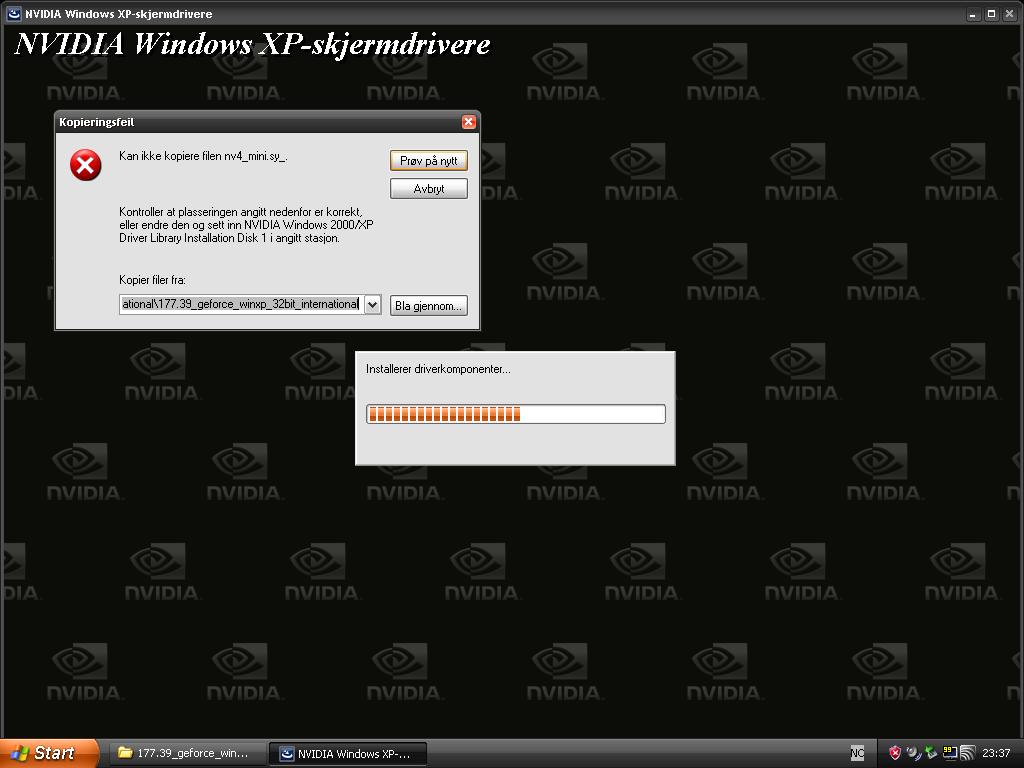Open the Start menu

tap(49, 753)
